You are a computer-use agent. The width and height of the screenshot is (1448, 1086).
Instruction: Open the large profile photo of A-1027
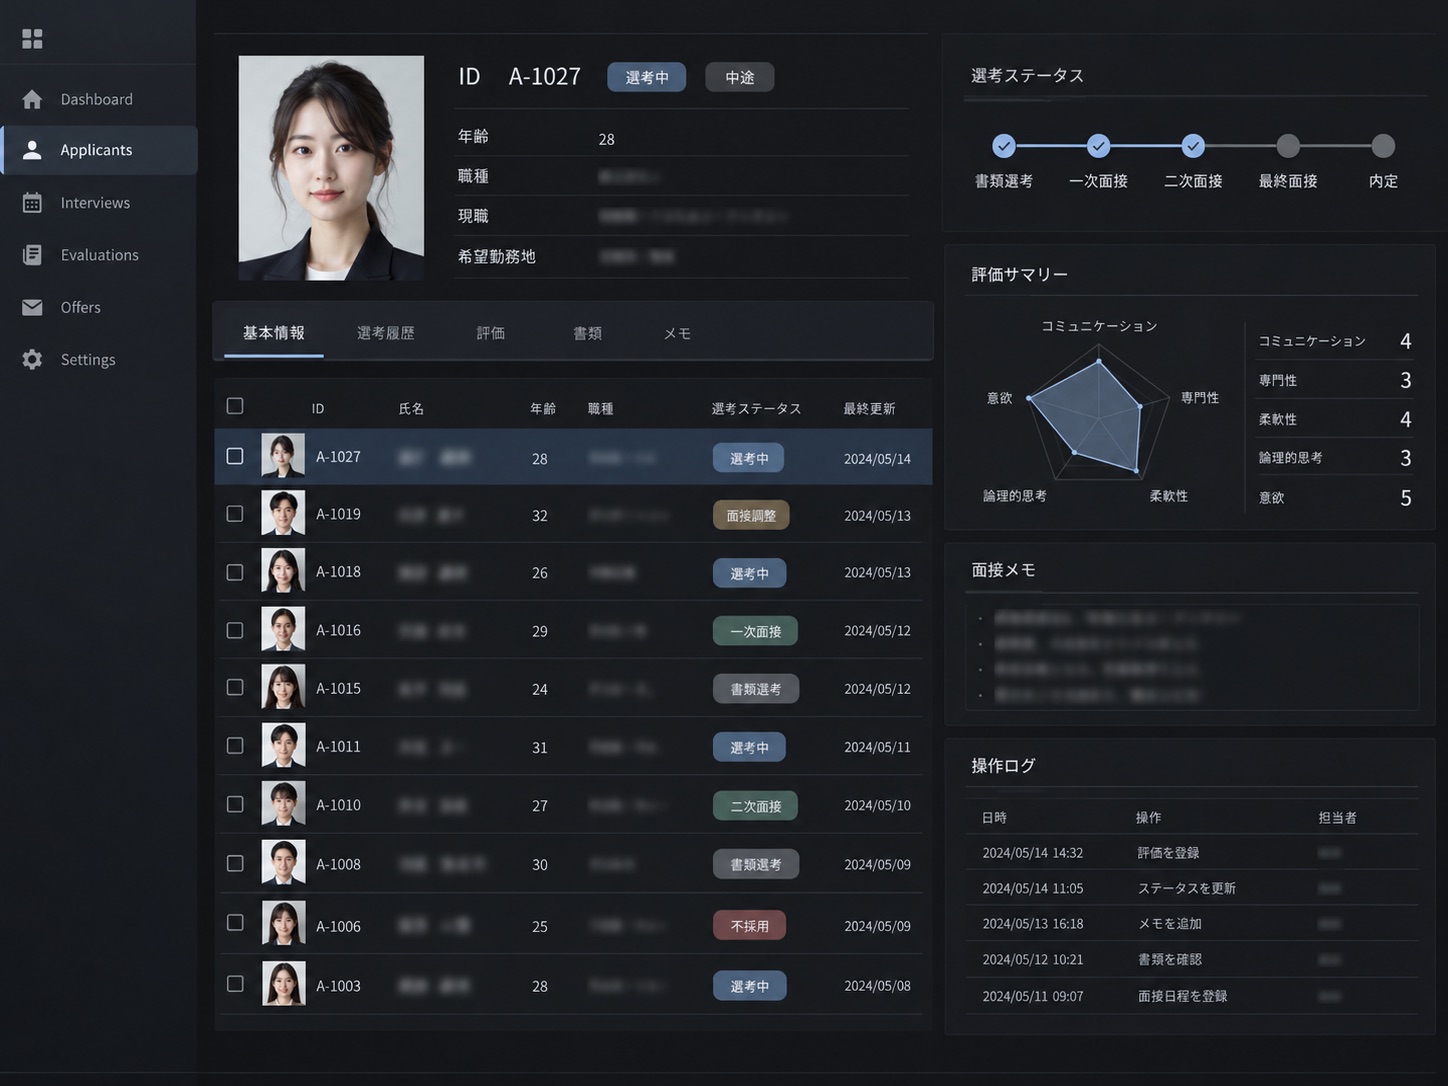click(331, 168)
